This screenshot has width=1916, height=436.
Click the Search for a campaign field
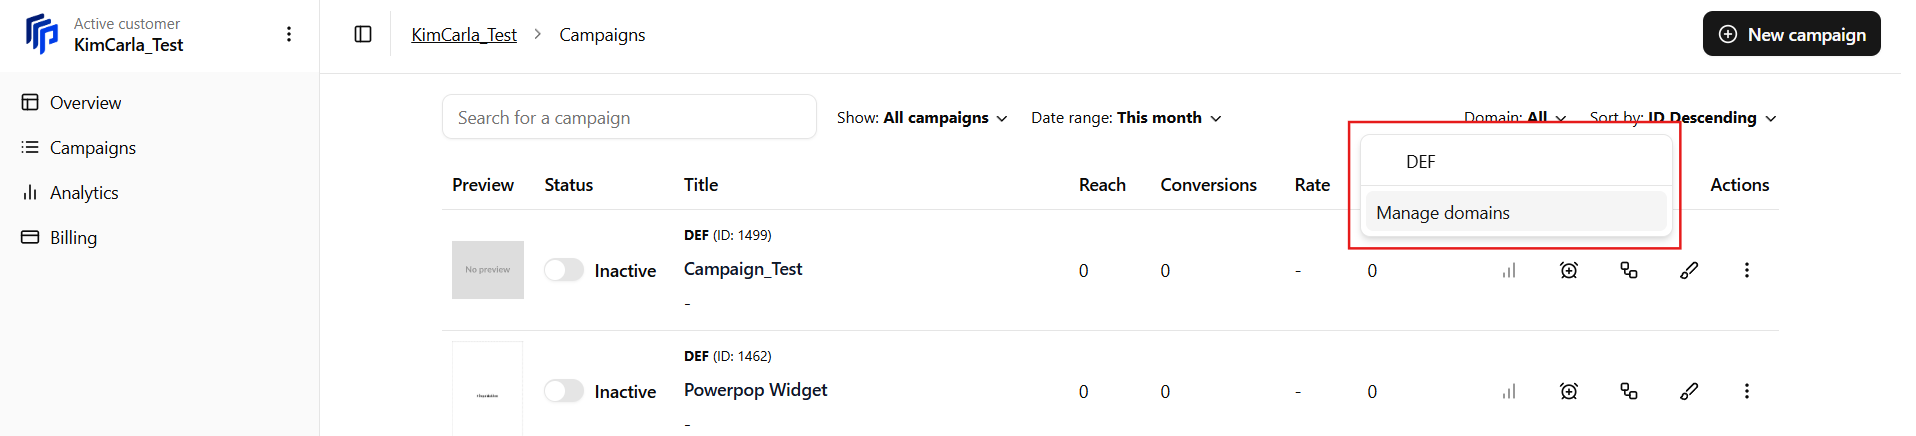coord(629,118)
